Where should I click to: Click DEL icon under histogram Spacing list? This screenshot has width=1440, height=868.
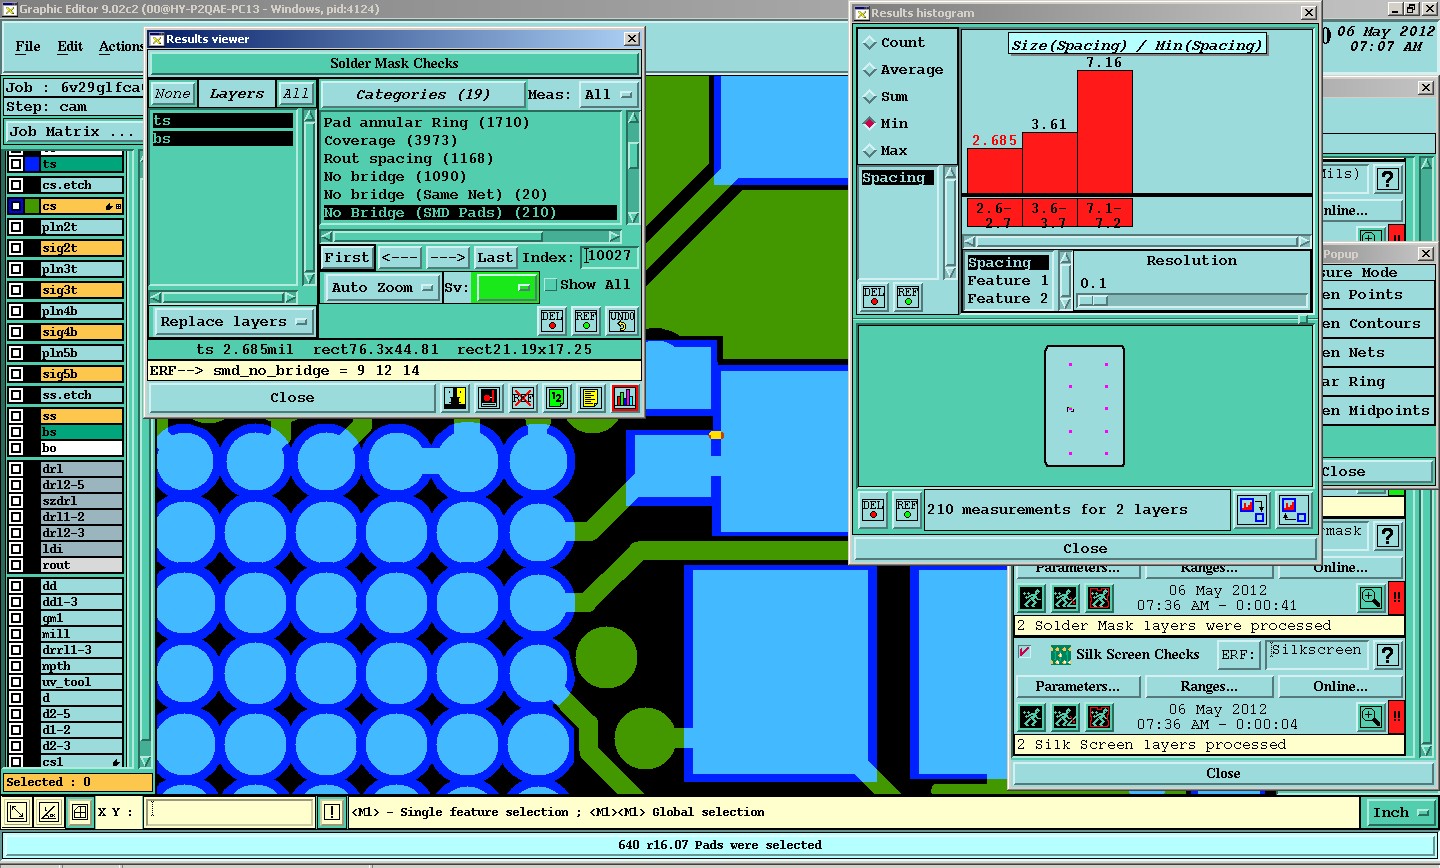(874, 297)
